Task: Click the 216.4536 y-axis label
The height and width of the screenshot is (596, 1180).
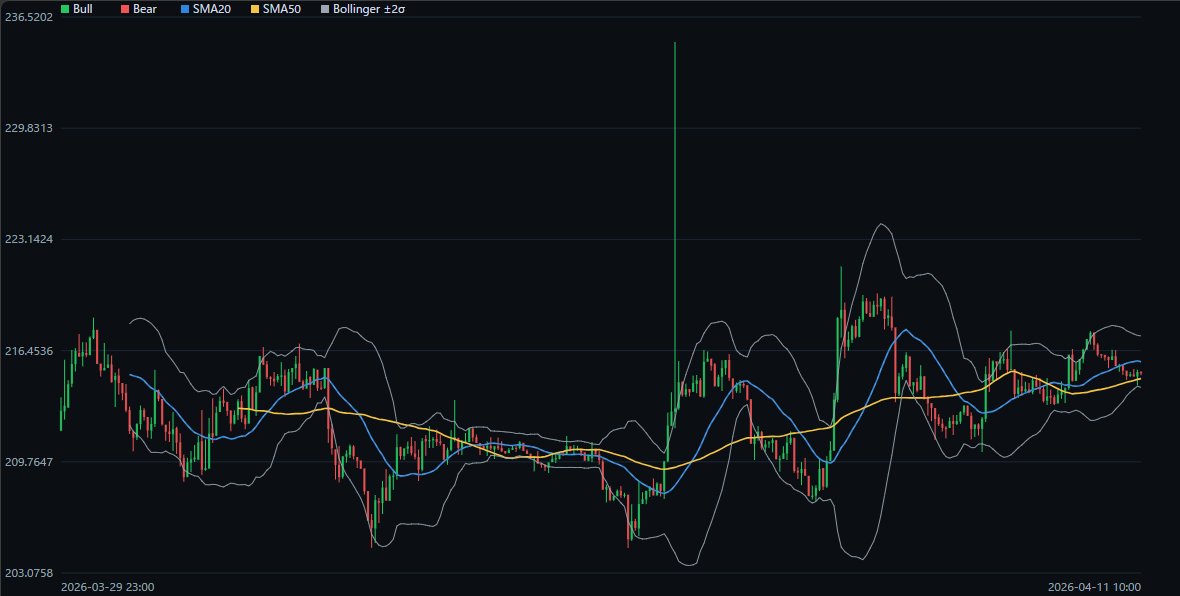Action: click(28, 351)
